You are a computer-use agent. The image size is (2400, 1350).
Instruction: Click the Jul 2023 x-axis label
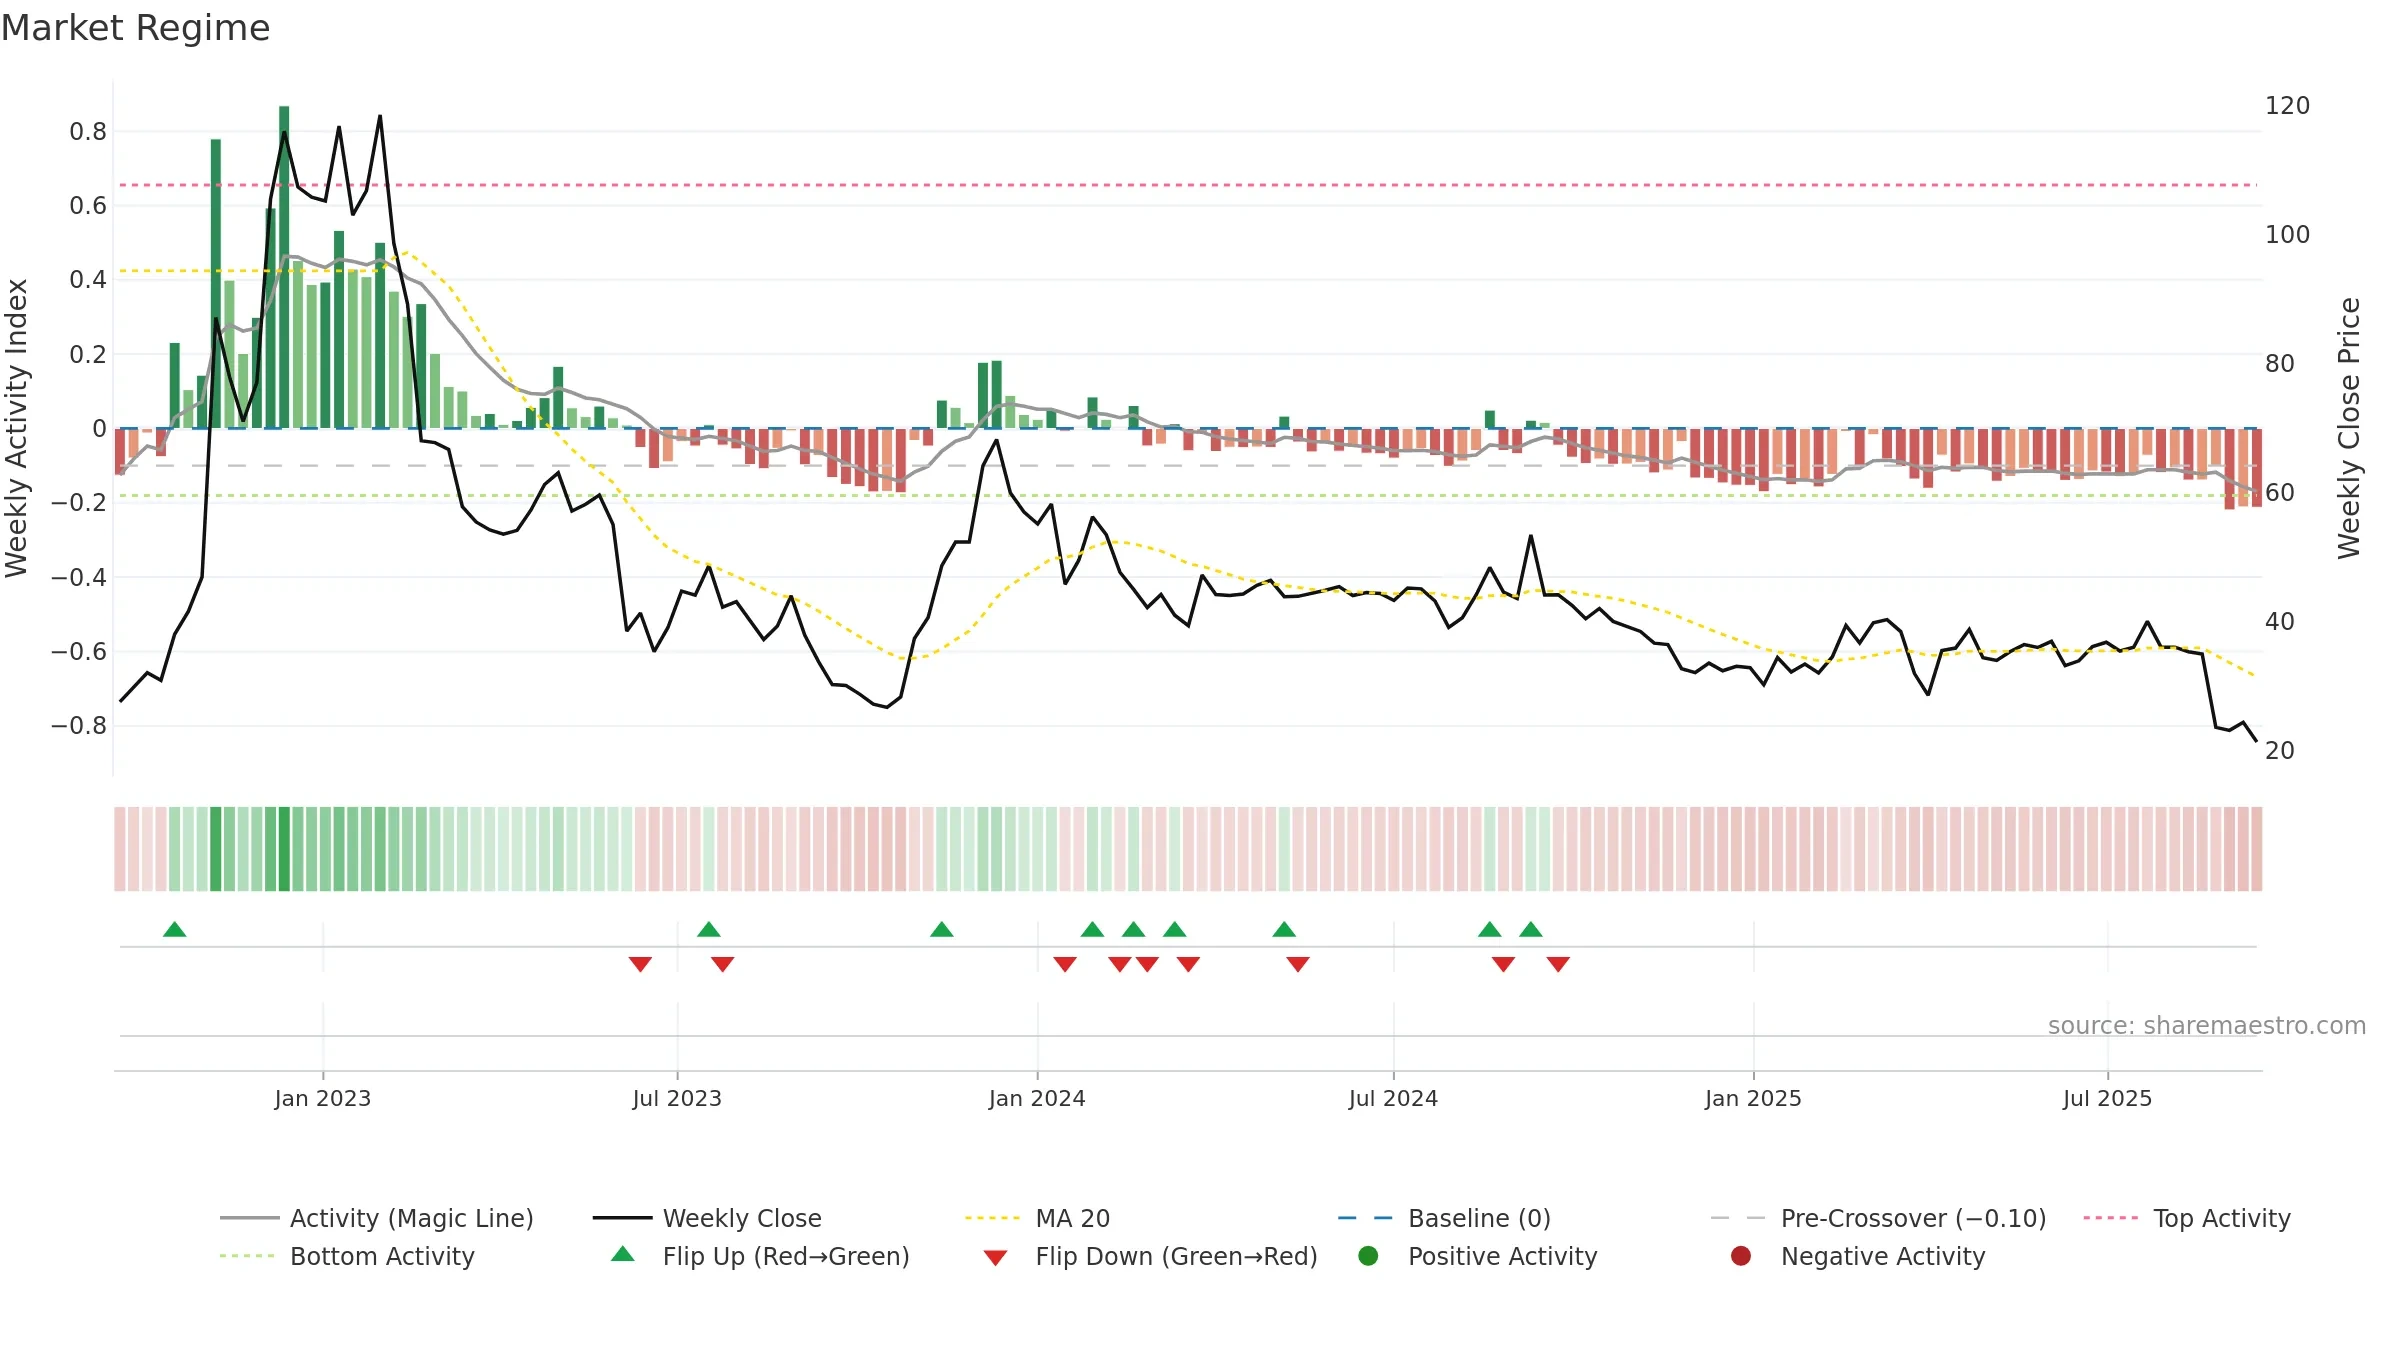[x=677, y=1098]
